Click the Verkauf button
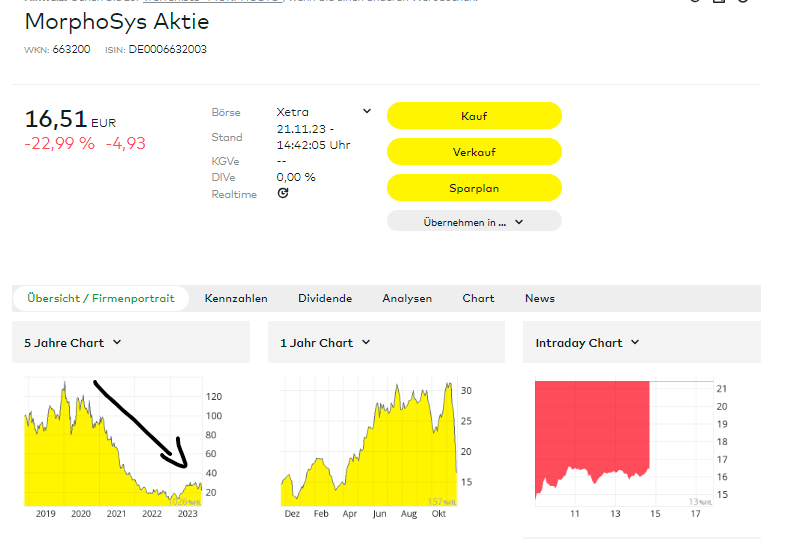Image resolution: width=786 pixels, height=539 pixels. coord(474,152)
